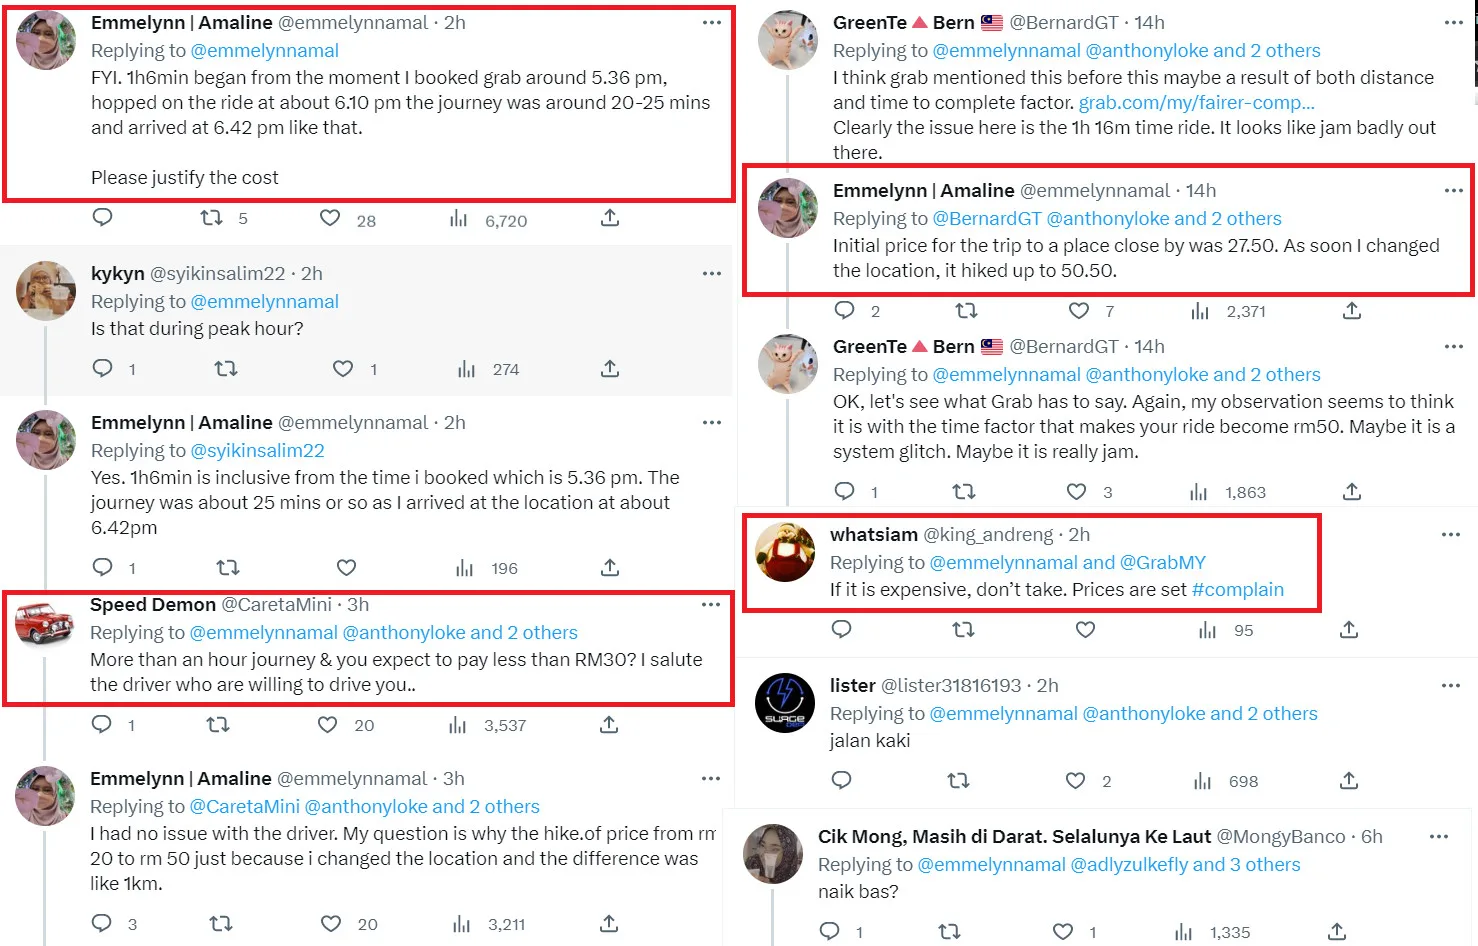
Task: Open @syikinsalim22 mention in Emmelynn's reply
Action: click(257, 450)
